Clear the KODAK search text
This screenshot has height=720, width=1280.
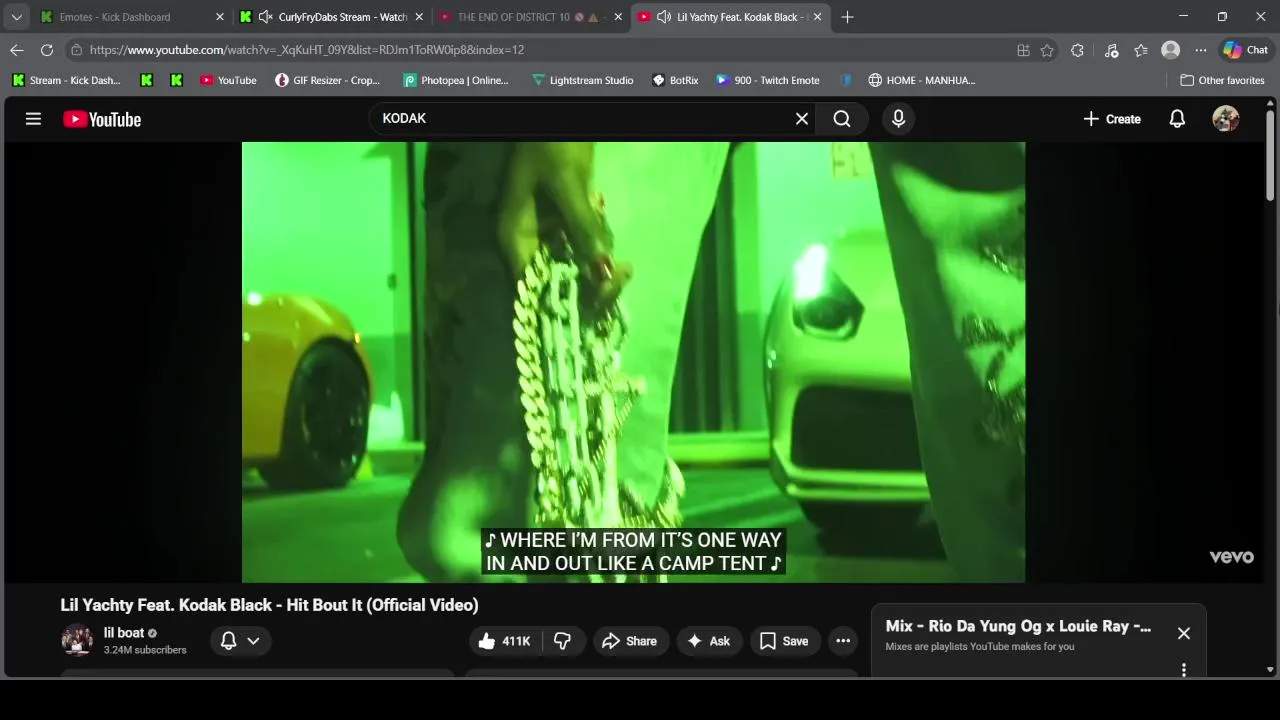tap(801, 119)
